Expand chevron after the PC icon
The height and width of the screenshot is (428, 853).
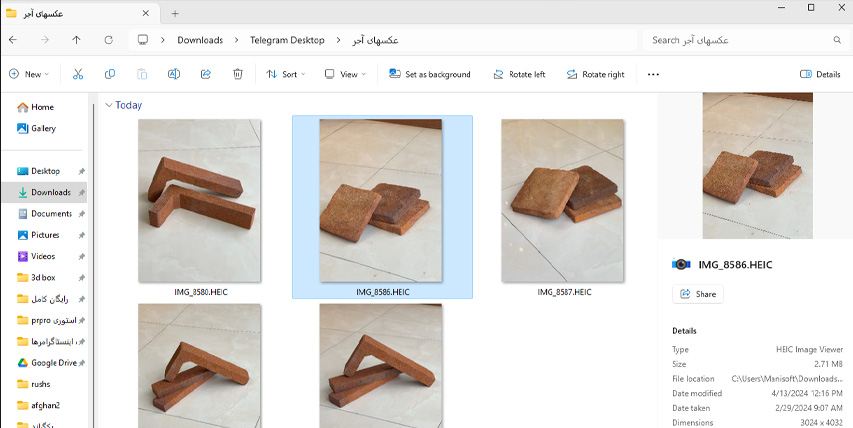pyautogui.click(x=163, y=40)
